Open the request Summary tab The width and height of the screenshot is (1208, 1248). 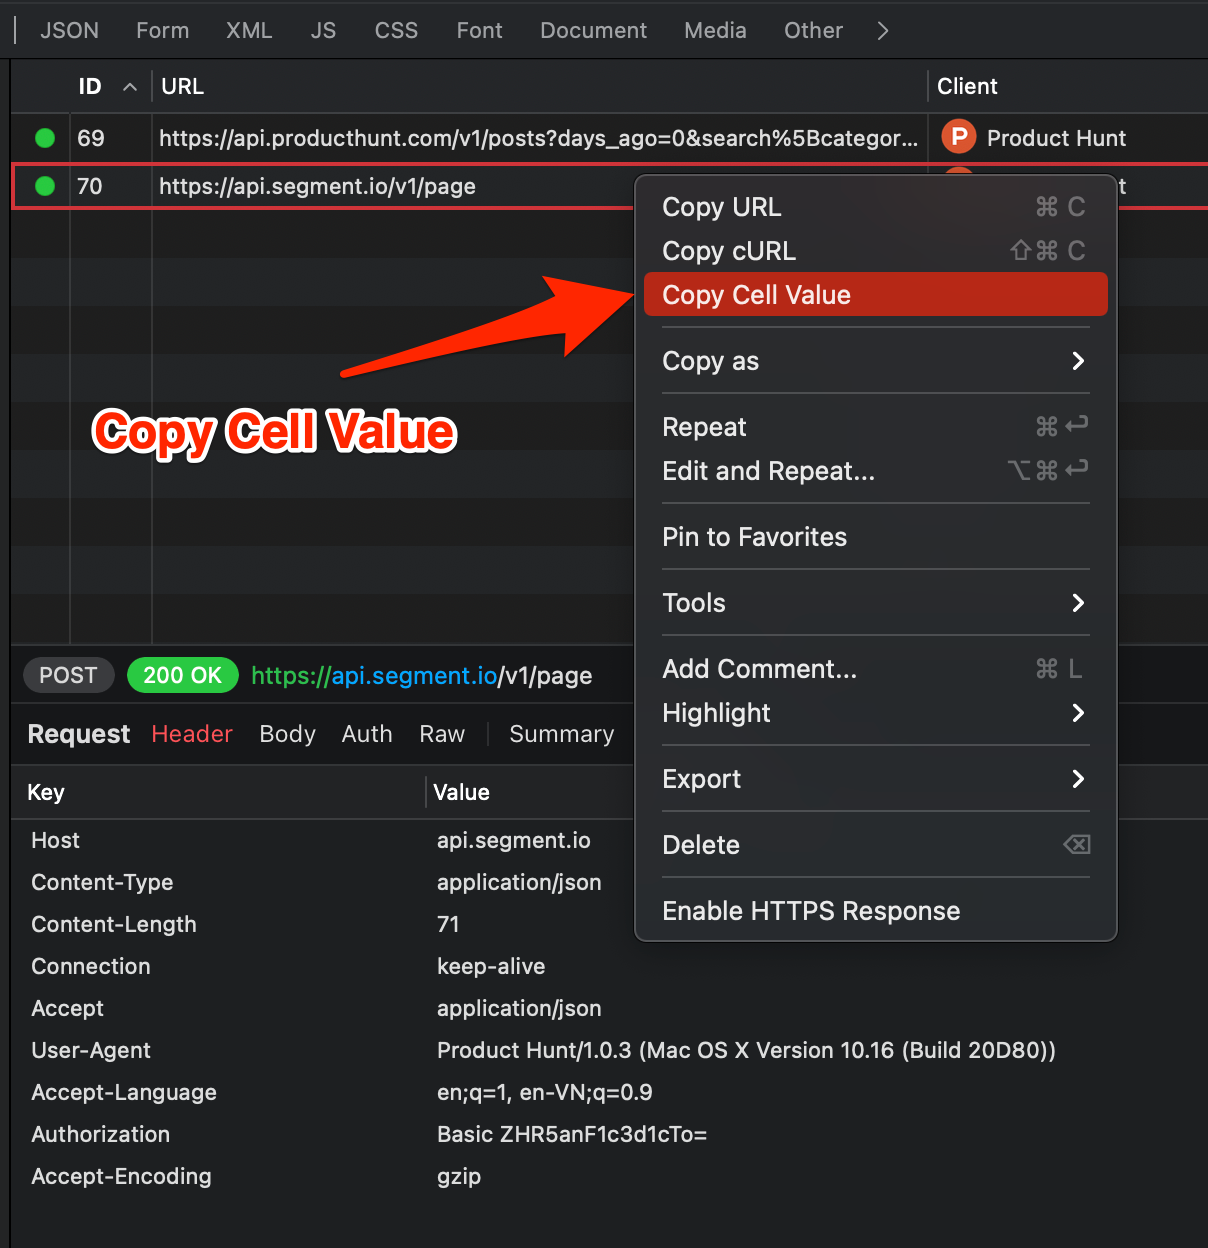(562, 734)
